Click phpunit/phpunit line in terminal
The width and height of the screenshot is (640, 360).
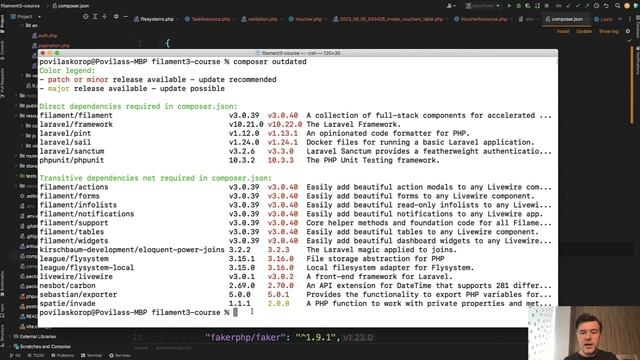(240, 160)
